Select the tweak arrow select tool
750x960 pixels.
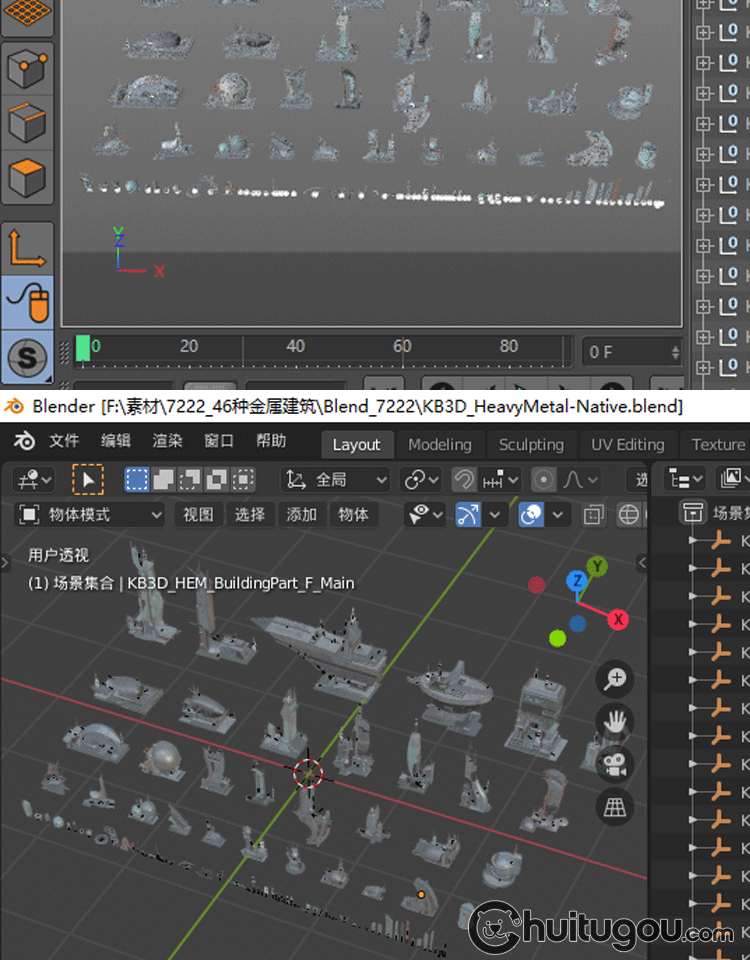88,479
